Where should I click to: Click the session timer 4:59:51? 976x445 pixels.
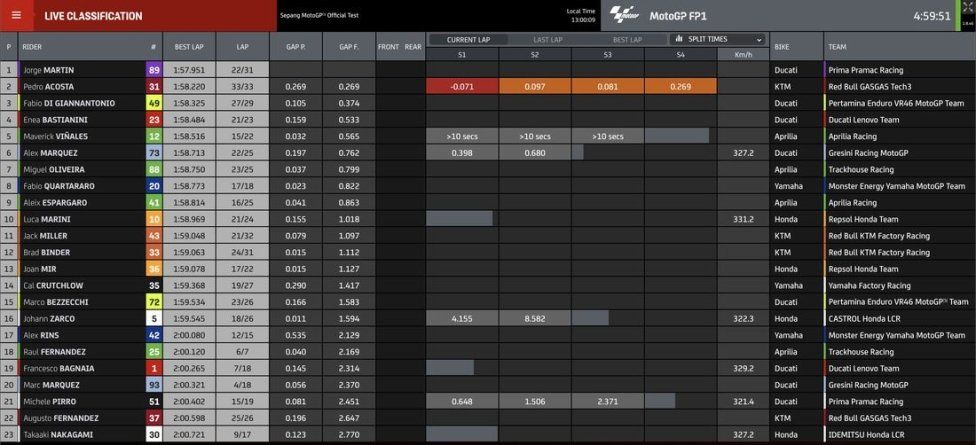click(932, 16)
